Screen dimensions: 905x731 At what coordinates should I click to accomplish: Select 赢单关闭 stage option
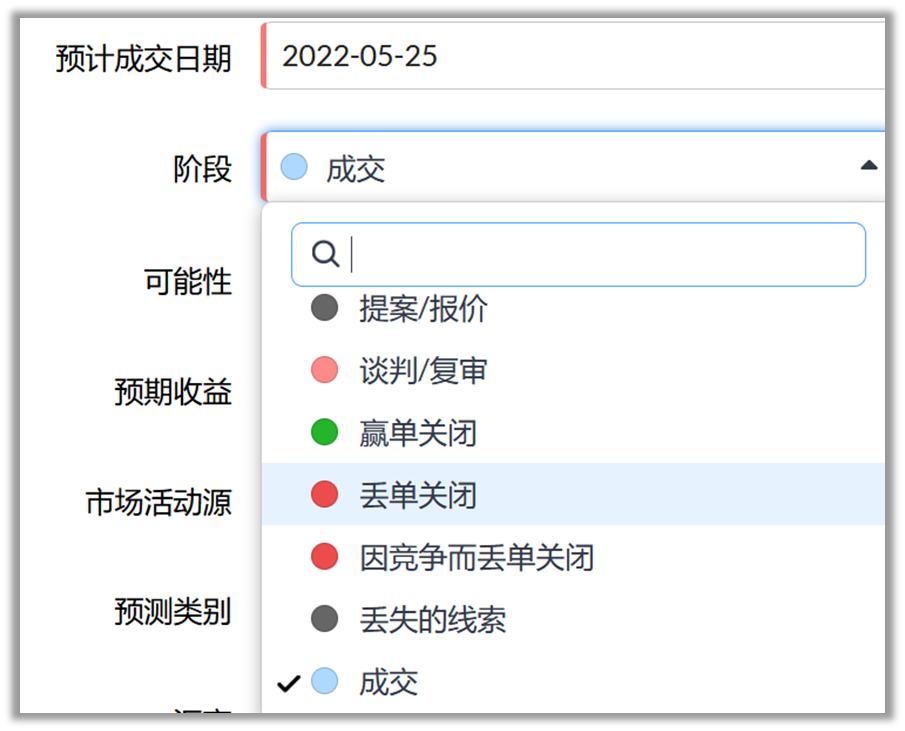(418, 433)
